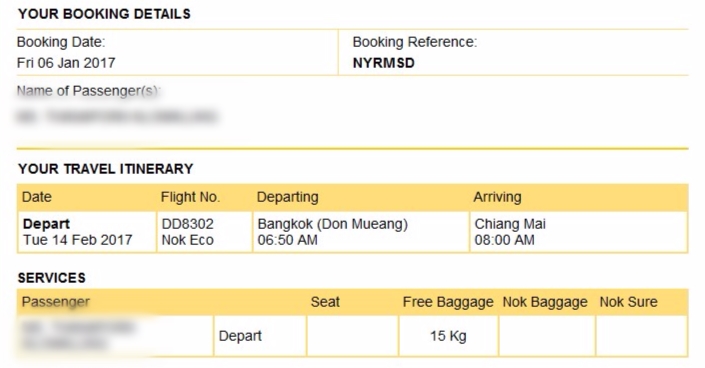Click the departure date Tue 14 Feb 2017
Screen dimensions: 705x368
(x=78, y=240)
